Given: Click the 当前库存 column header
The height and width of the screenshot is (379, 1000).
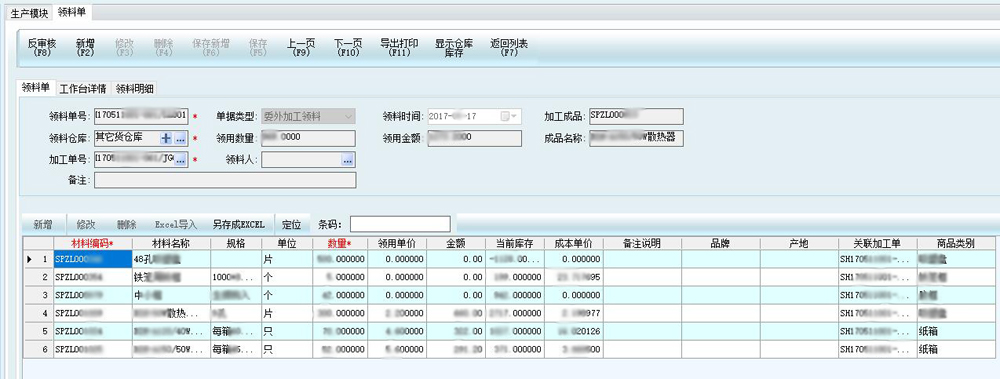Looking at the screenshot, I should point(514,244).
